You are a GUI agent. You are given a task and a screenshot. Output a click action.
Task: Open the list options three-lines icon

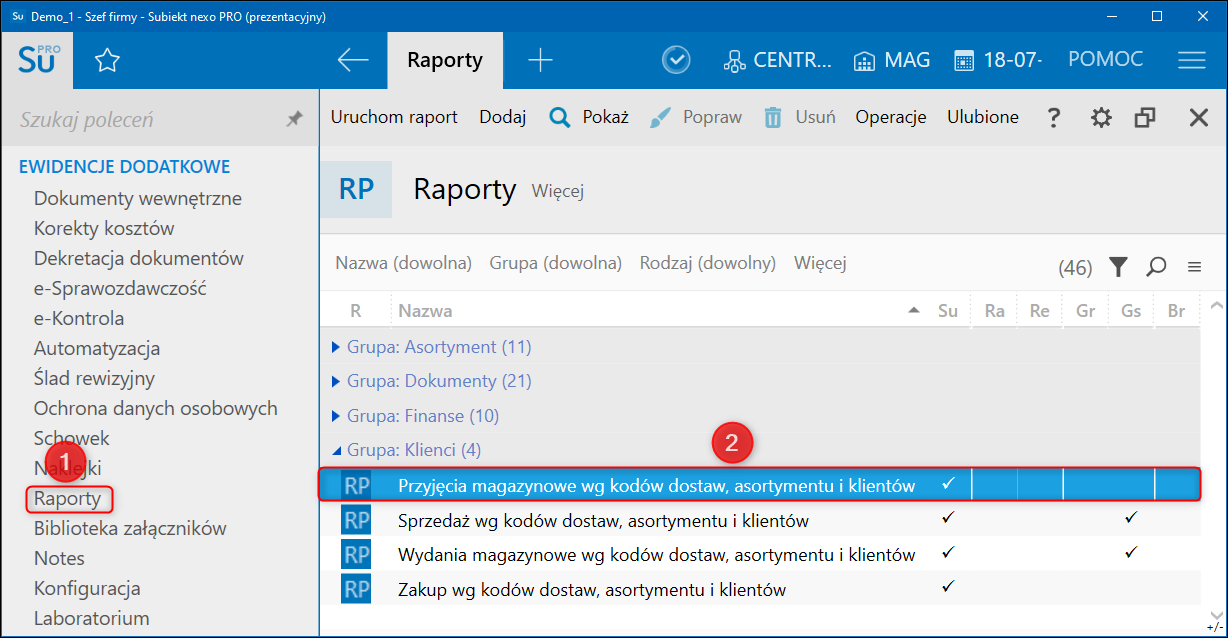pos(1193,267)
